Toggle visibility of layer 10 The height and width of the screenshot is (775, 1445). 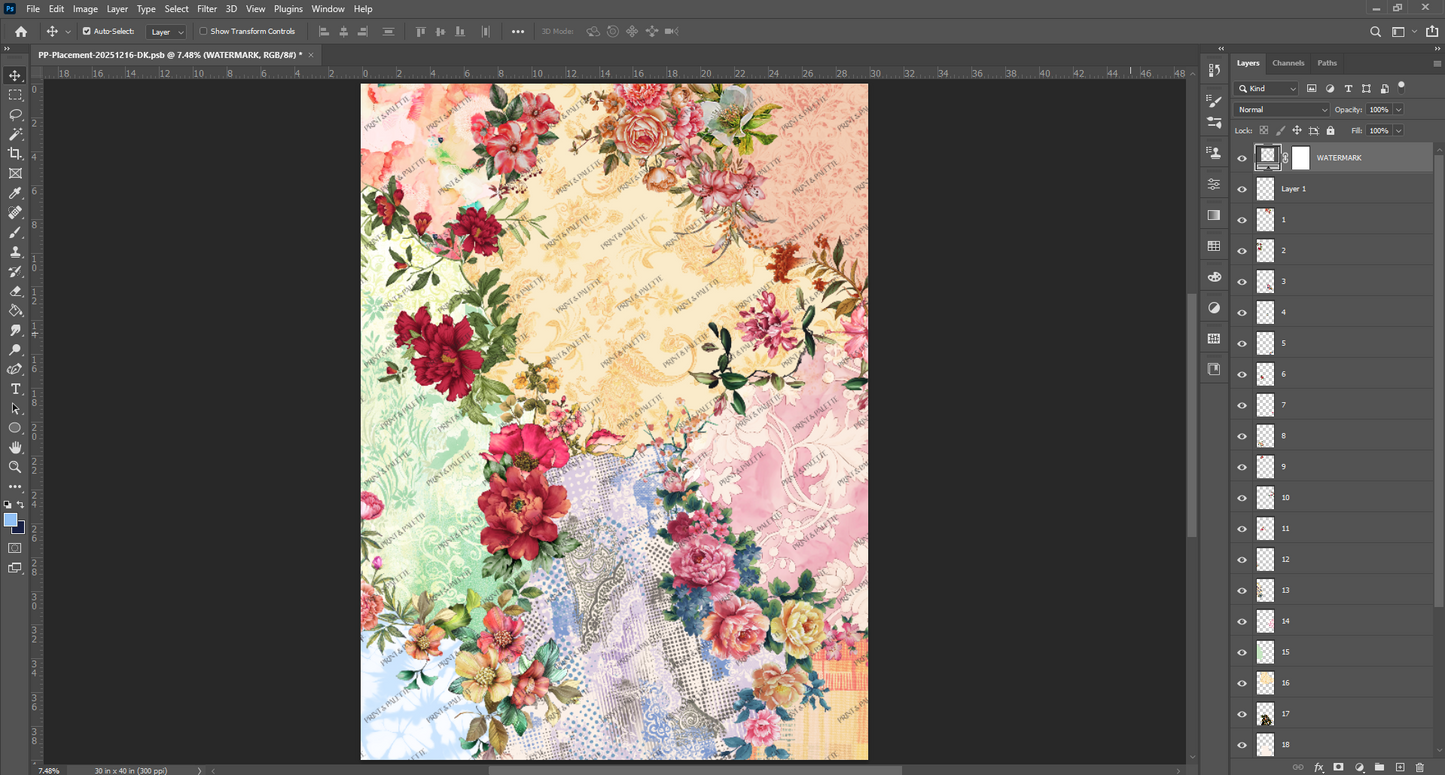(1242, 497)
